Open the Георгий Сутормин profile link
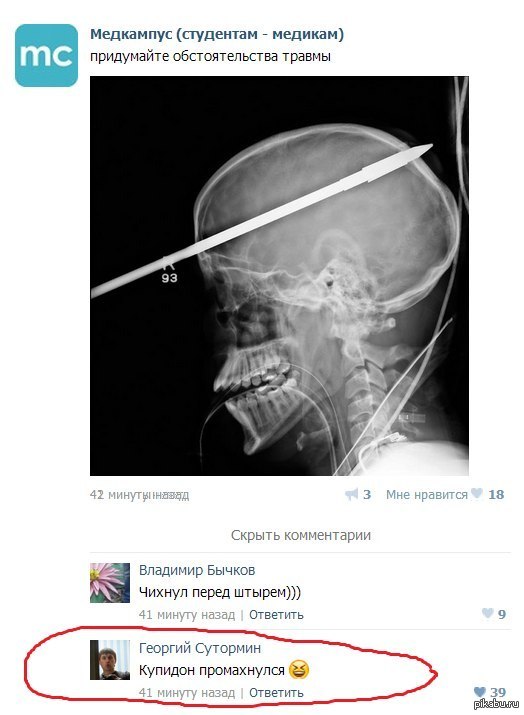The height and width of the screenshot is (715, 524). point(200,648)
